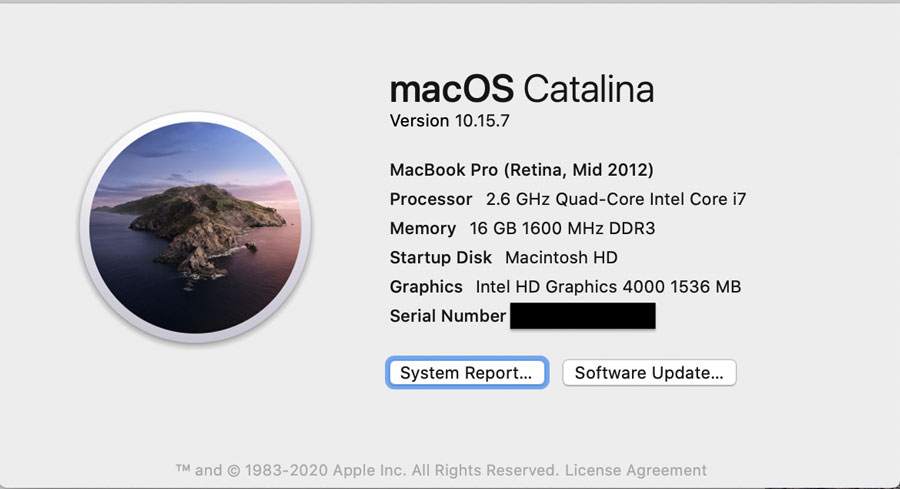This screenshot has width=900, height=489.
Task: Click the blacked-out serial number box
Action: coord(582,316)
